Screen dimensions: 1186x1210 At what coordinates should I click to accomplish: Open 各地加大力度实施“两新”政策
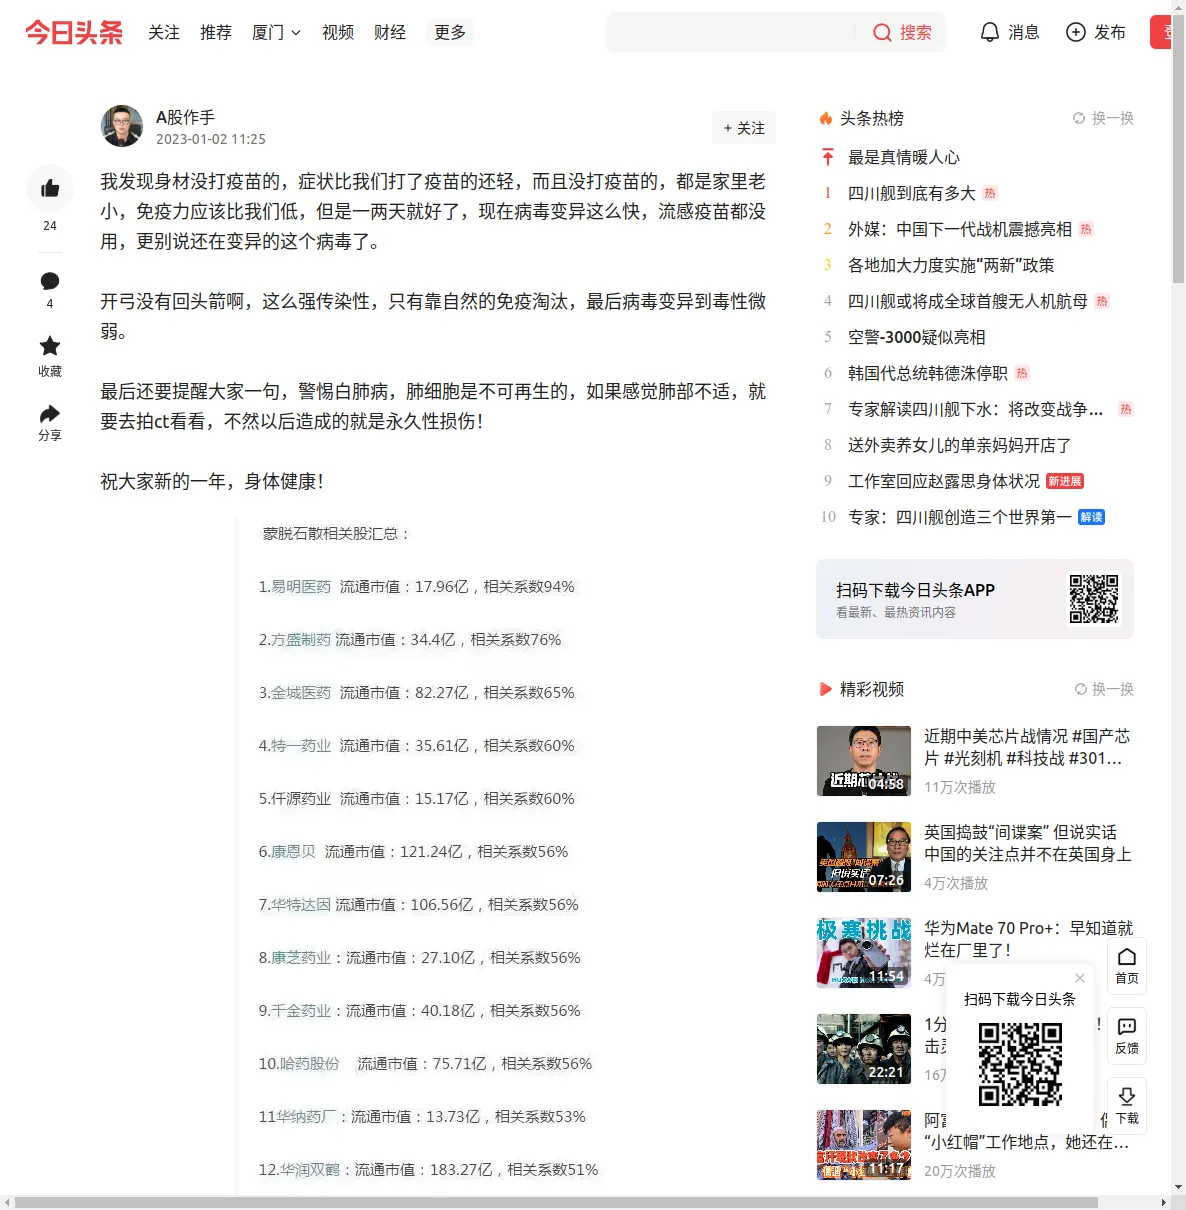coord(951,265)
